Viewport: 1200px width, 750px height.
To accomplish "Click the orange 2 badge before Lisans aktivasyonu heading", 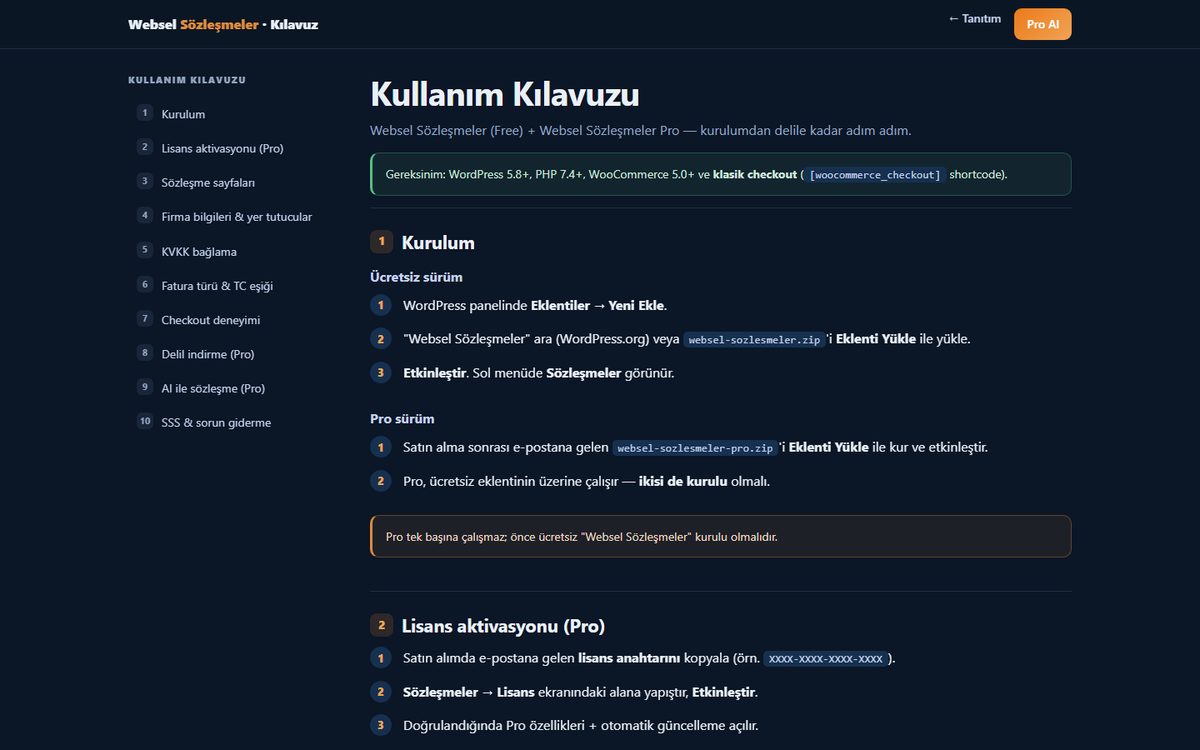I will coord(381,626).
